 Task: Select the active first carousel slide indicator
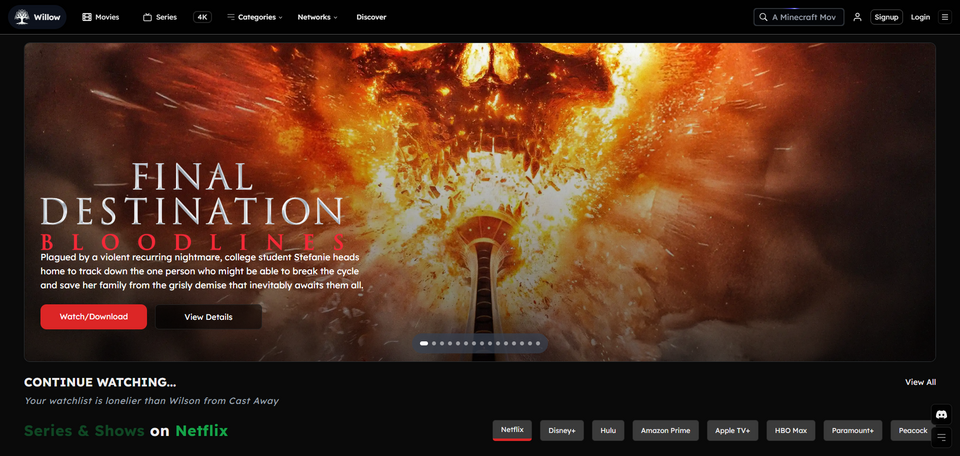424,343
